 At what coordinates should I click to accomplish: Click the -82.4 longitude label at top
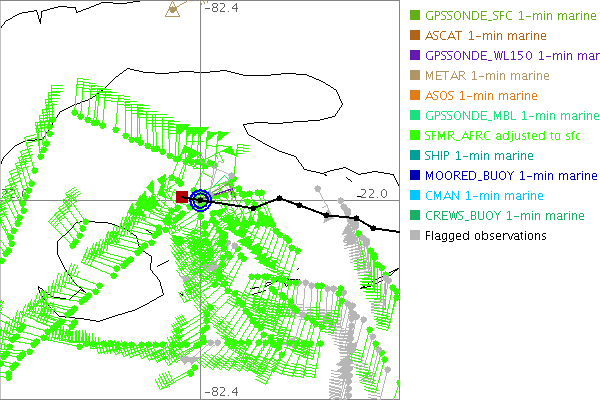click(x=221, y=8)
